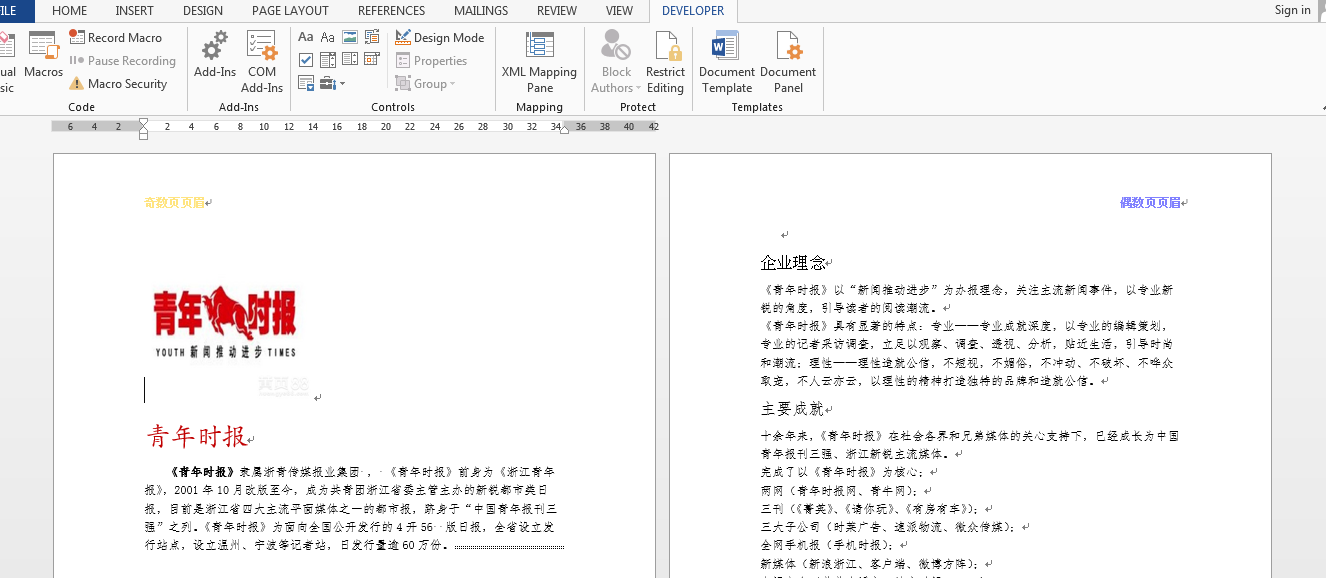This screenshot has height=578, width=1326.
Task: Open Macro Security settings
Action: click(x=117, y=84)
